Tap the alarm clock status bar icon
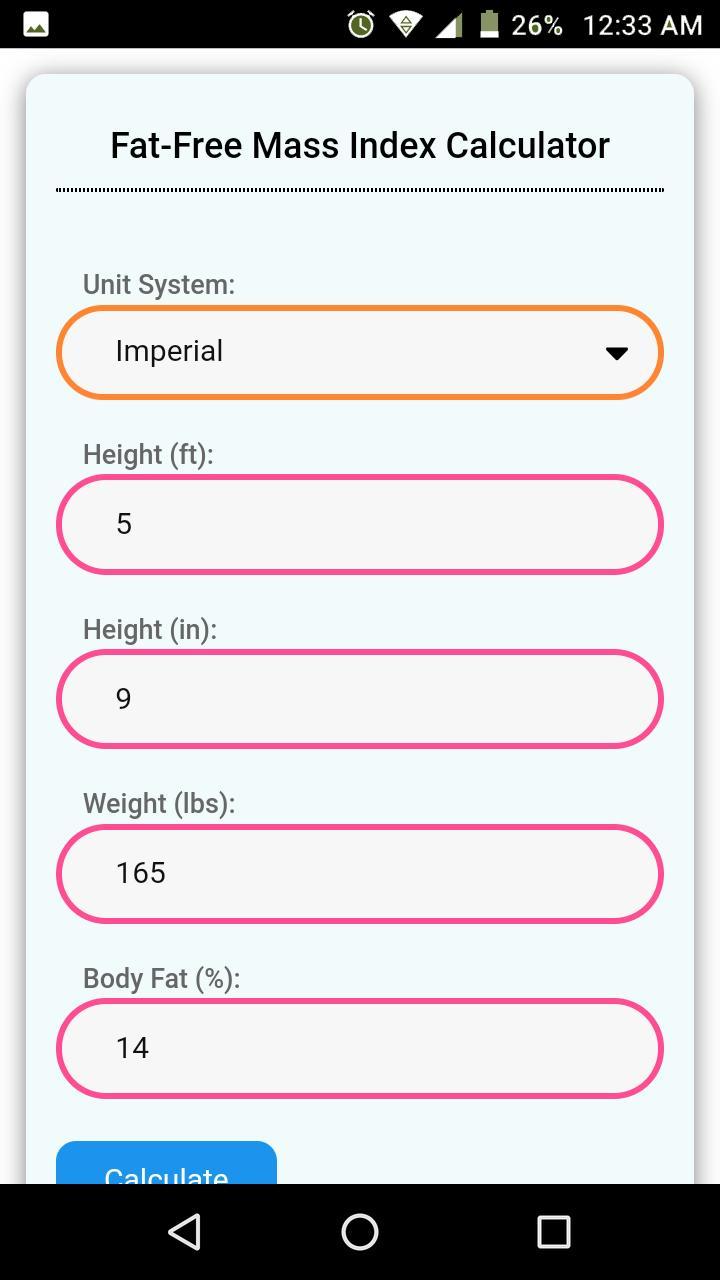 (362, 22)
